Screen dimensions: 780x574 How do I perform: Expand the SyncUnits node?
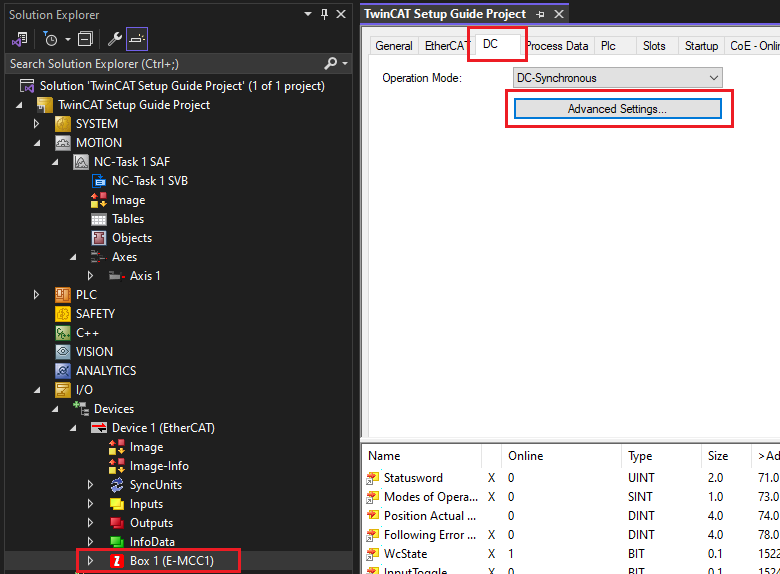click(90, 484)
